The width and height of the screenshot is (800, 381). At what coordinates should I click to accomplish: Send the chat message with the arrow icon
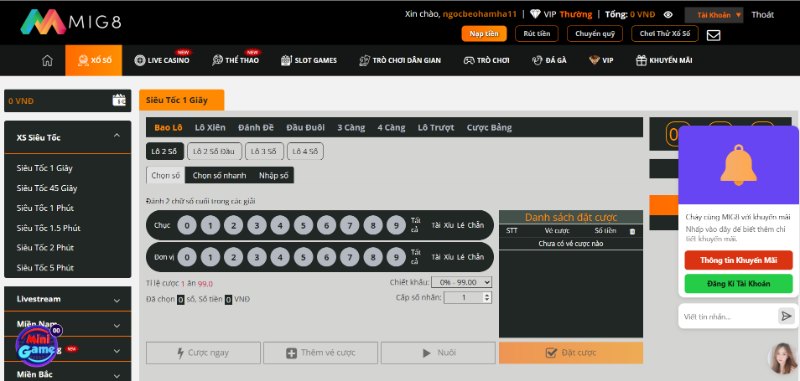[786, 316]
